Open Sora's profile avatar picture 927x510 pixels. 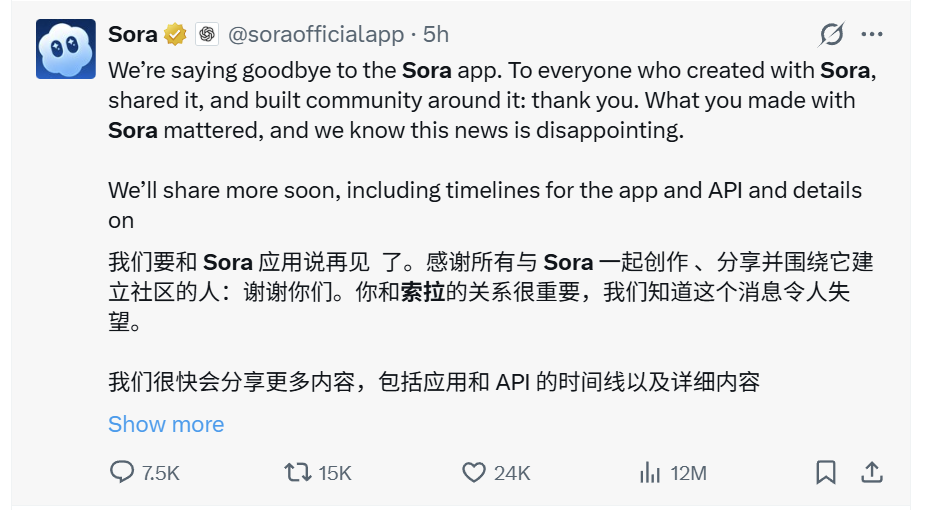(x=66, y=49)
